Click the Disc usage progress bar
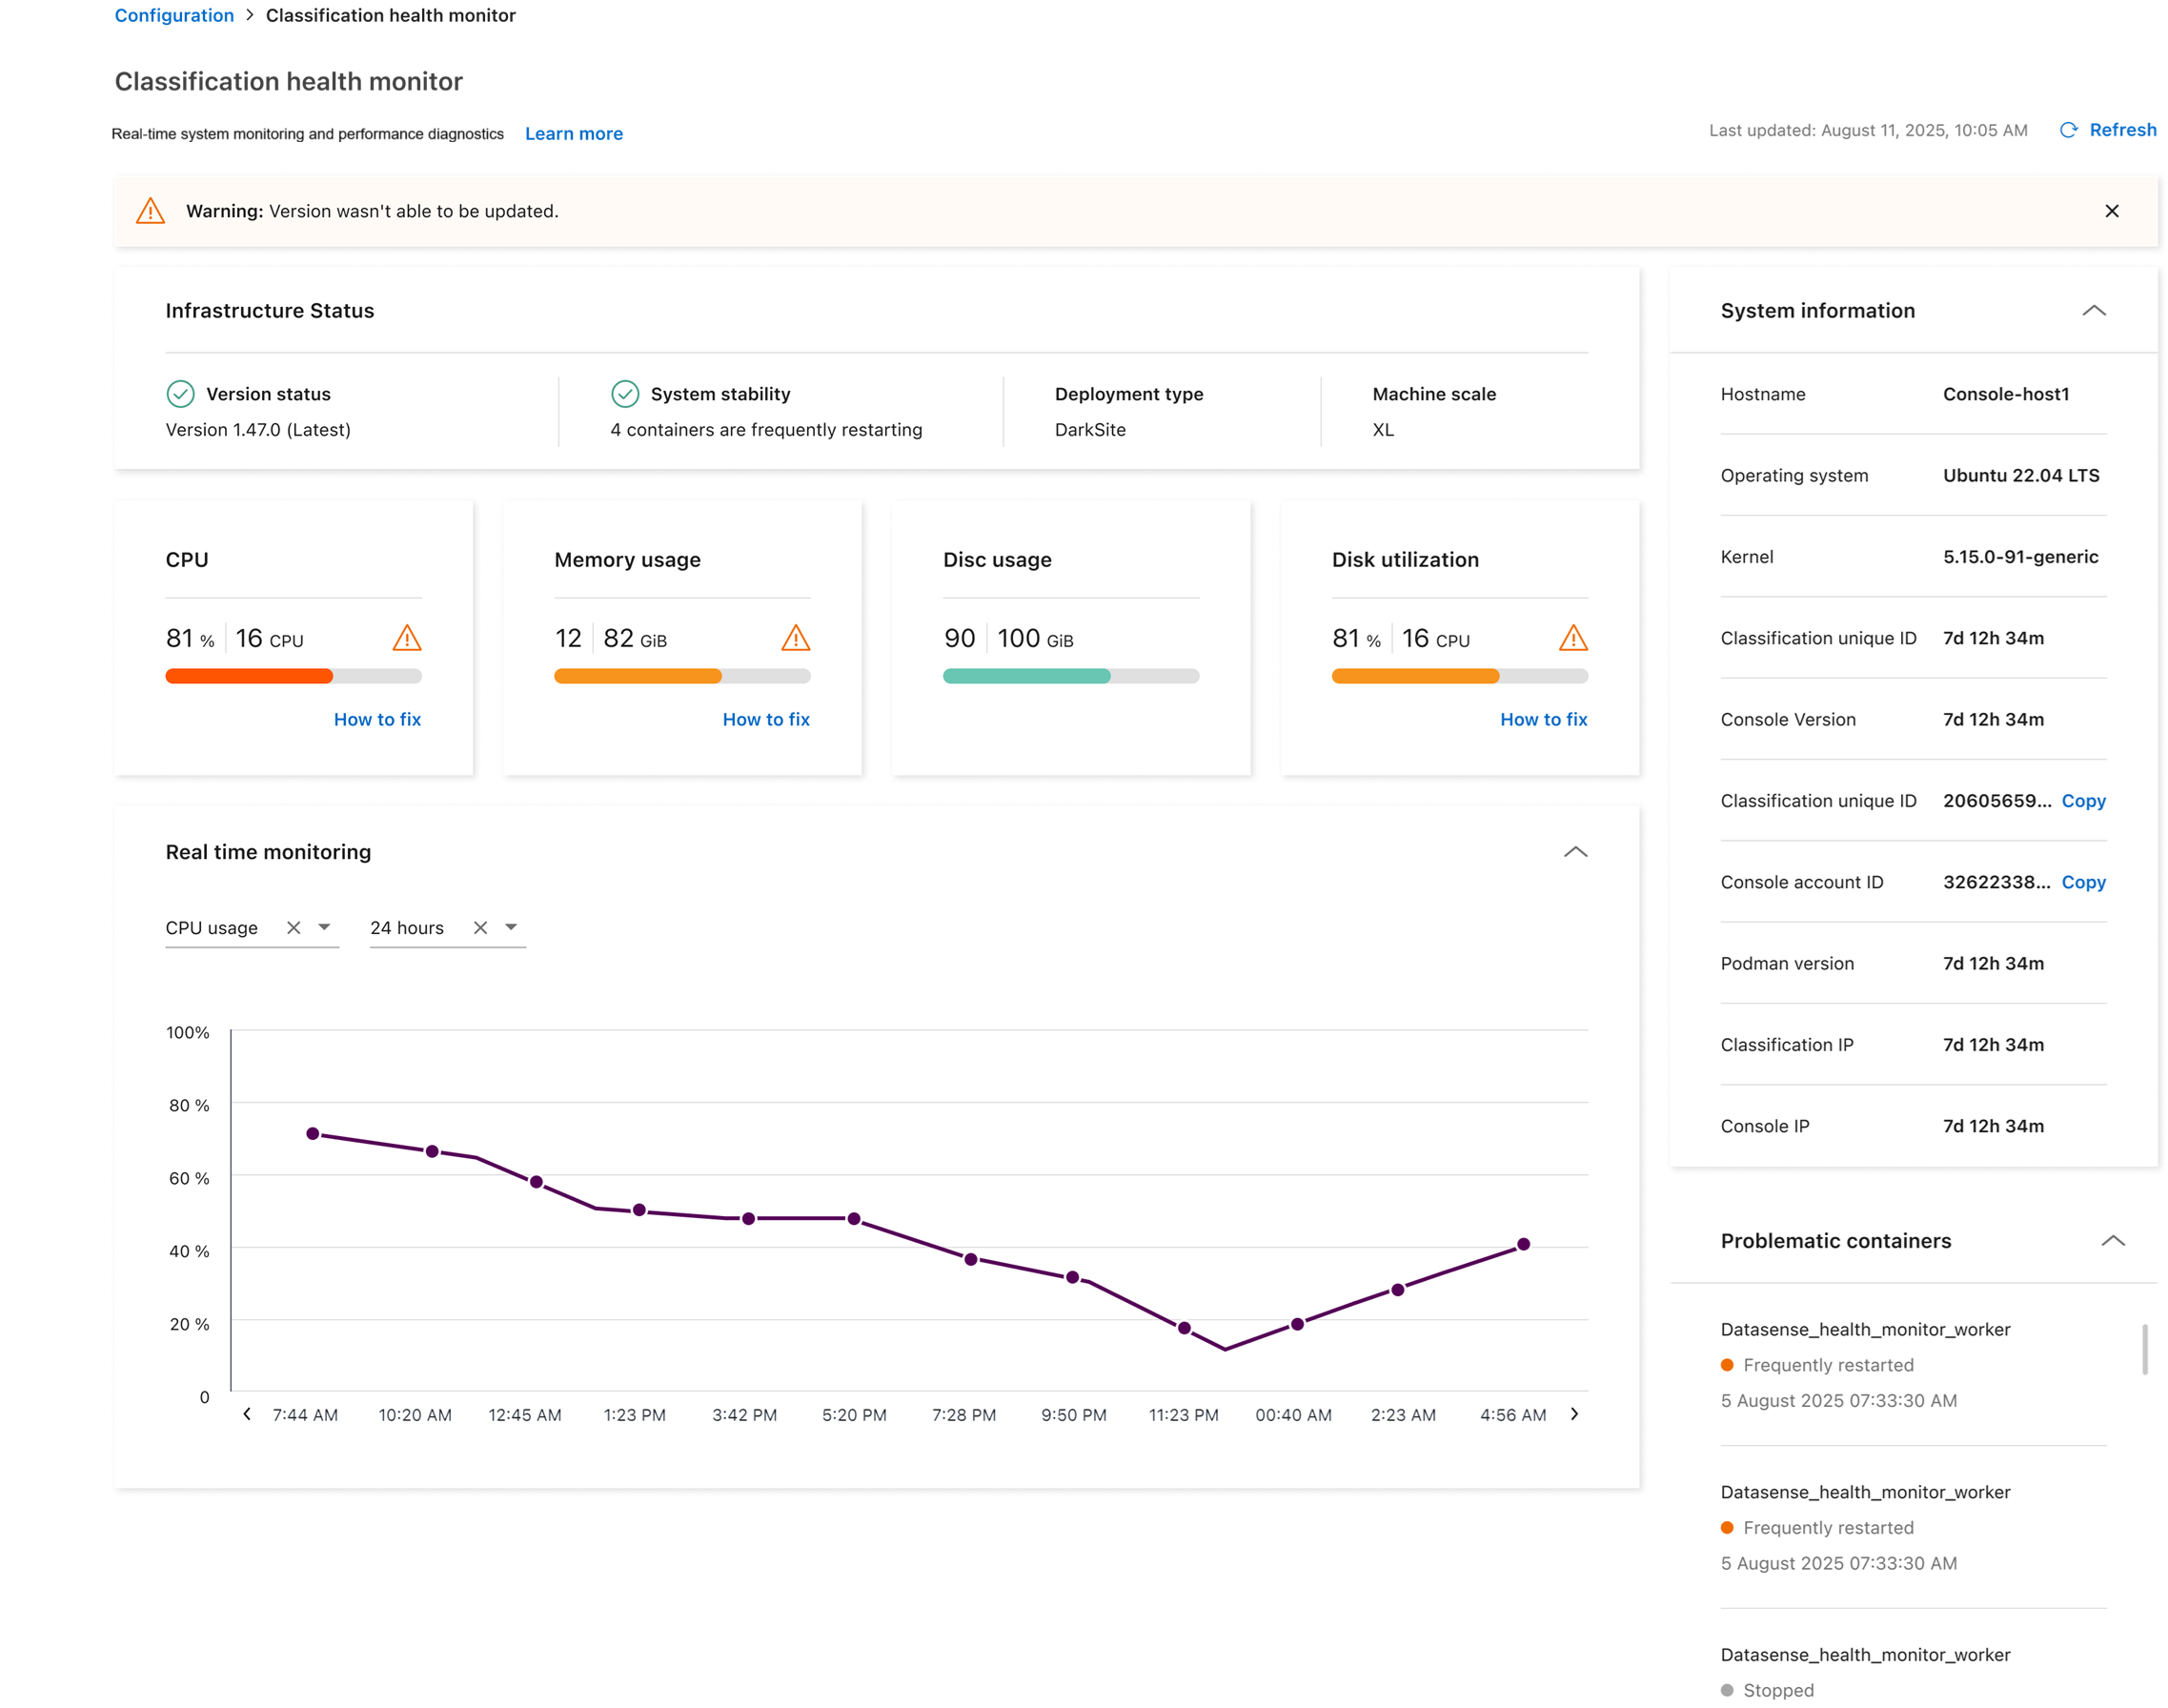 pos(1070,676)
